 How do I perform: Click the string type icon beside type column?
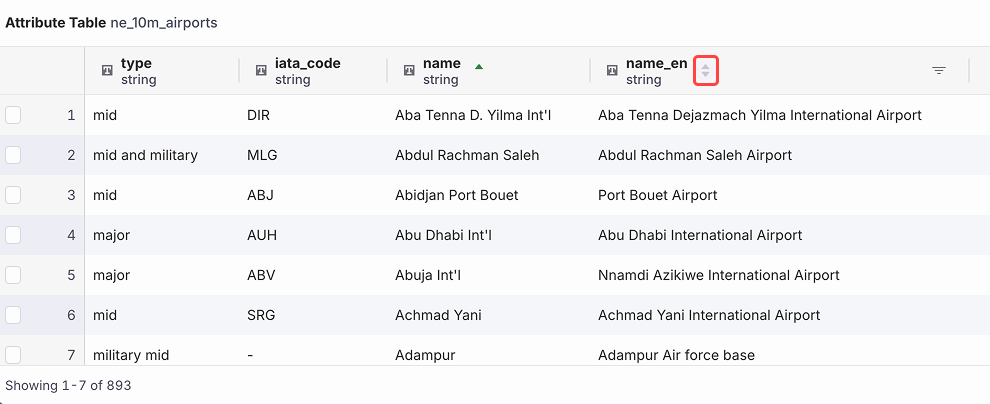107,71
